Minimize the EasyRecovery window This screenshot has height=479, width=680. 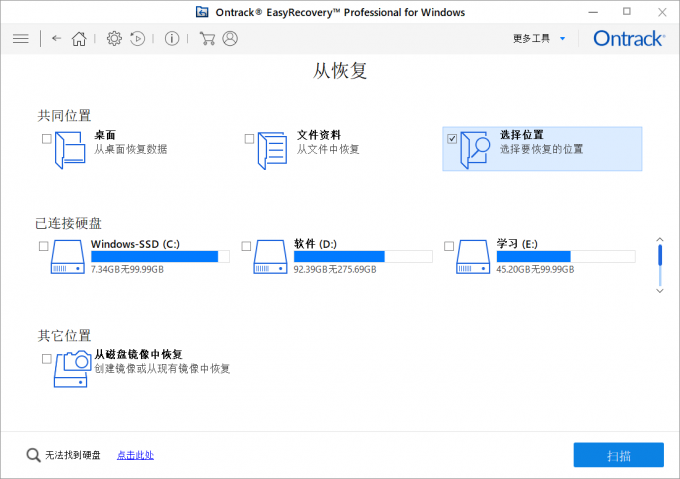(x=593, y=12)
